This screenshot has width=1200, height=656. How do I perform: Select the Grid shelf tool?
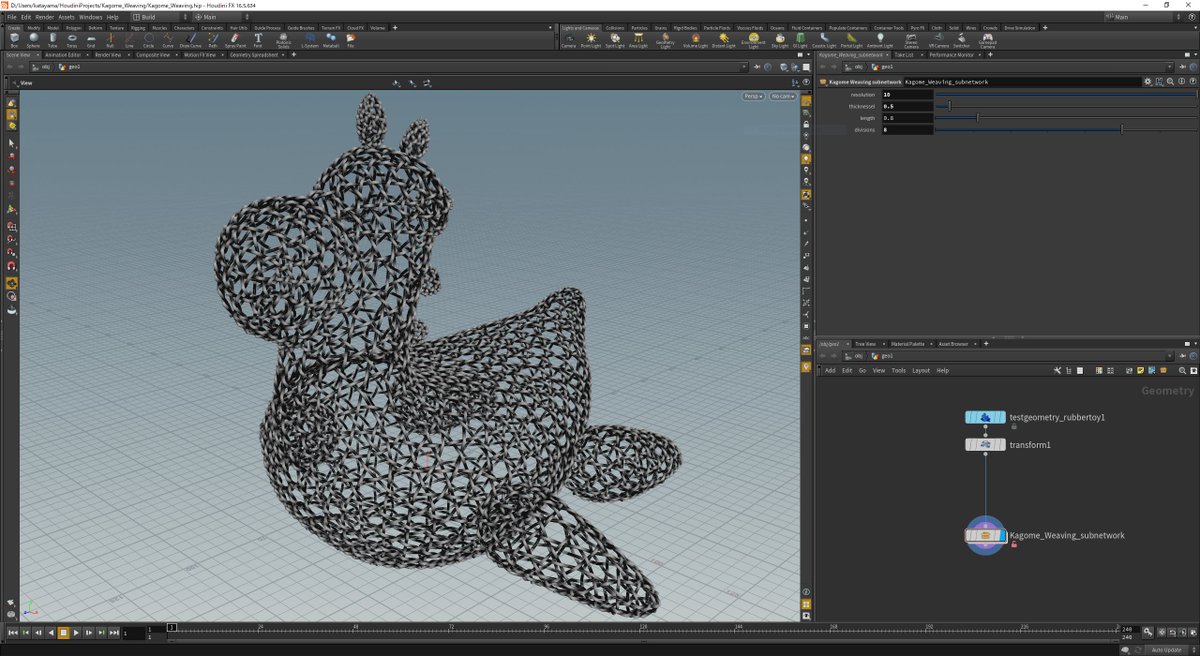[91, 39]
